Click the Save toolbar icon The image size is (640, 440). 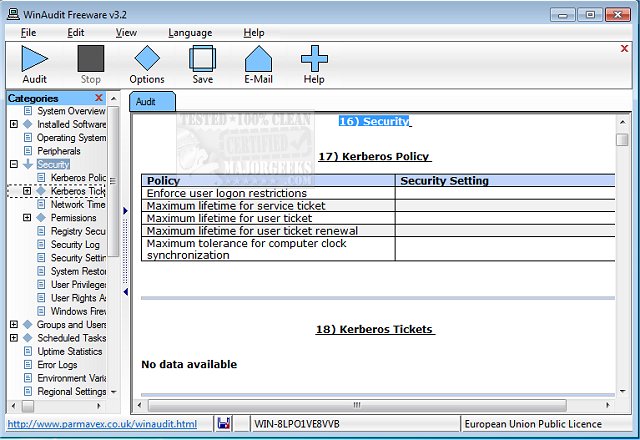pos(202,60)
